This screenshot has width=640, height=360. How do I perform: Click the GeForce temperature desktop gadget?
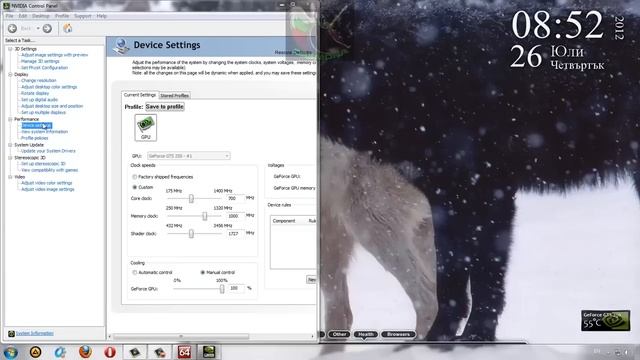[x=606, y=320]
